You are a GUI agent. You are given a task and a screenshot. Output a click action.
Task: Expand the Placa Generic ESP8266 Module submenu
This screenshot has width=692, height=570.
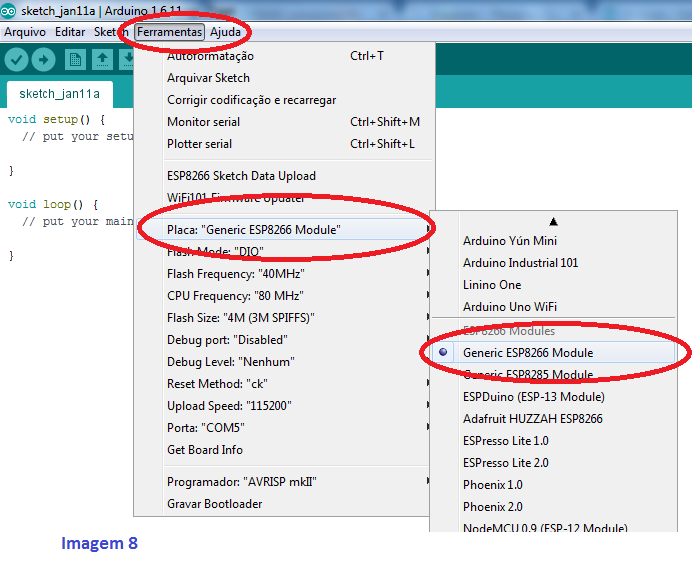[x=283, y=230]
